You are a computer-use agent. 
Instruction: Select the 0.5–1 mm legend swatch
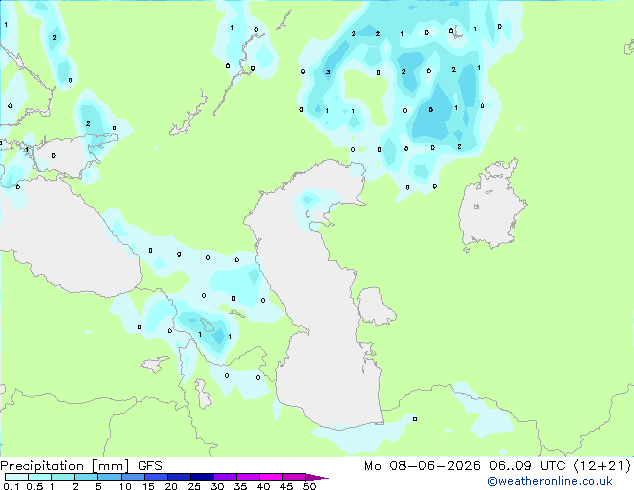(x=40, y=477)
